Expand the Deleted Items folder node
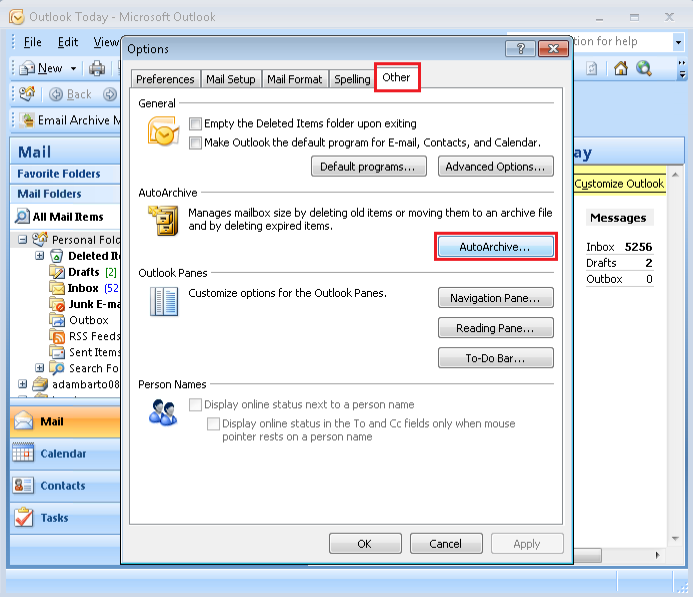 point(39,255)
